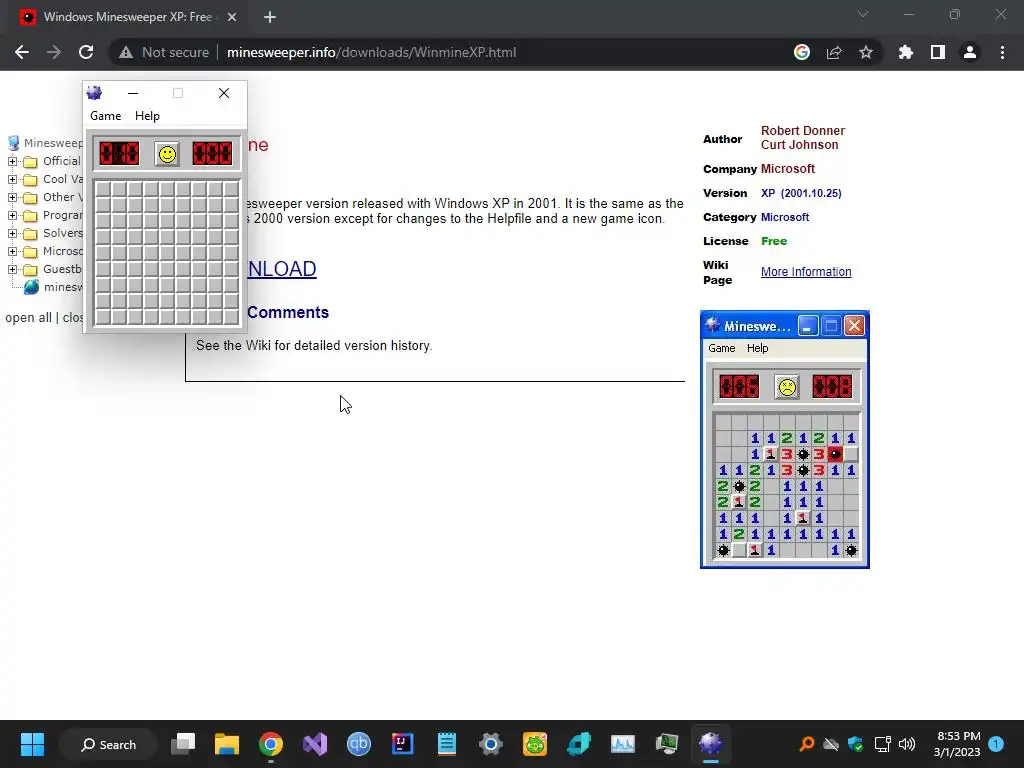The height and width of the screenshot is (768, 1024).
Task: Click the Solvers folder icon in tree
Action: click(30, 234)
